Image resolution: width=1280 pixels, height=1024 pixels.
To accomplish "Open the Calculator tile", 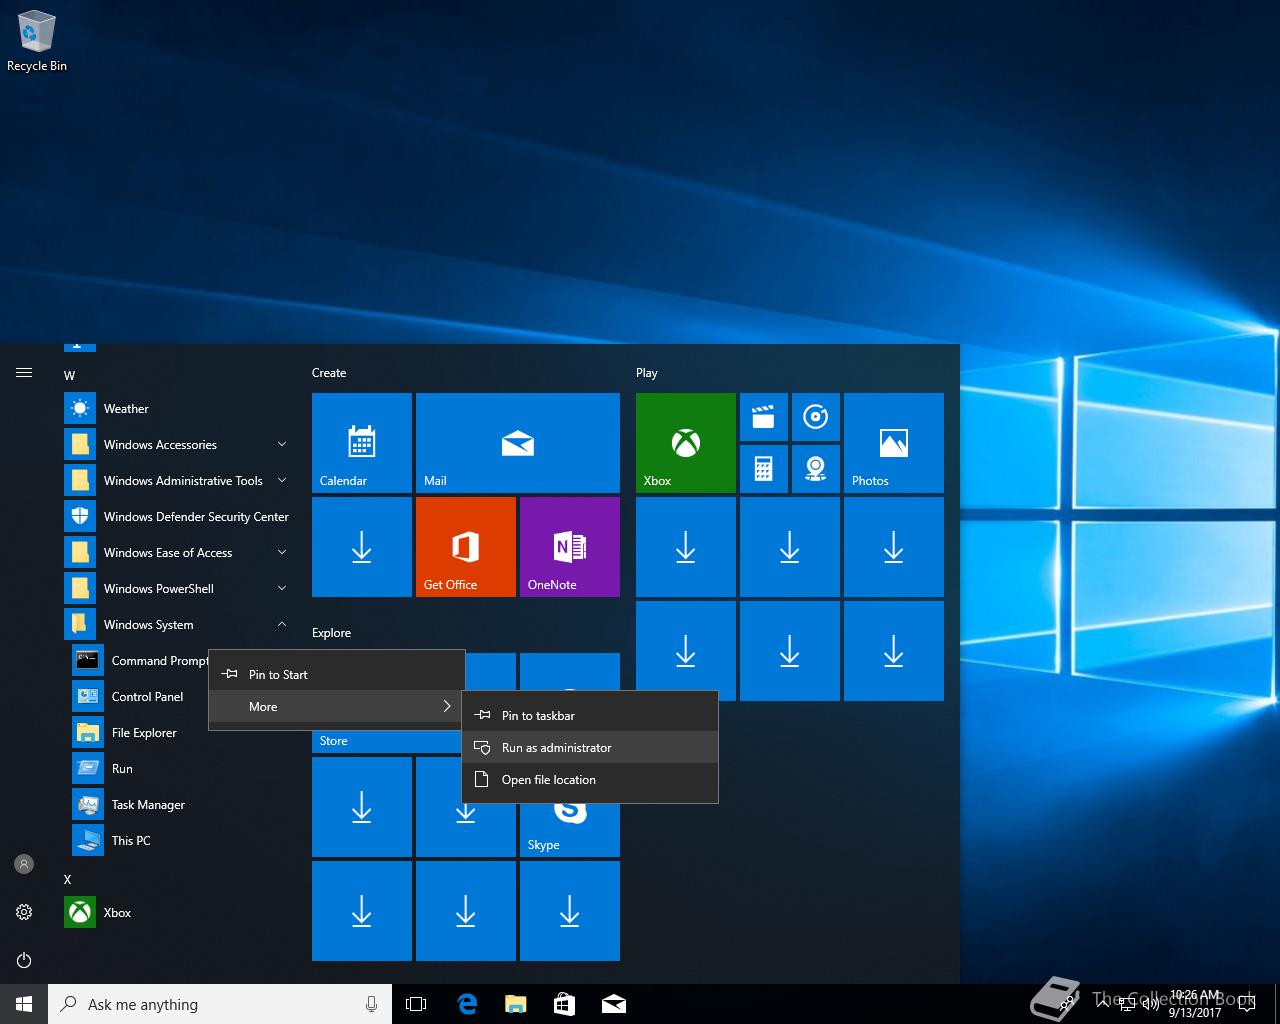I will tap(764, 469).
